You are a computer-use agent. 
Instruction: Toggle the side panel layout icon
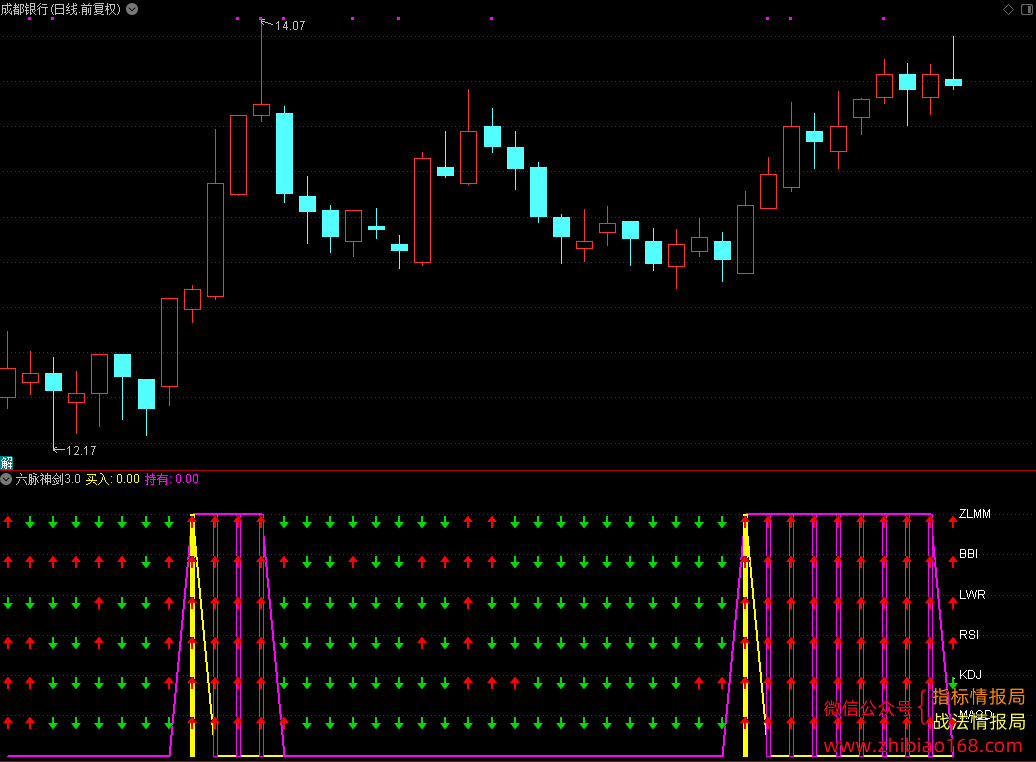1027,9
